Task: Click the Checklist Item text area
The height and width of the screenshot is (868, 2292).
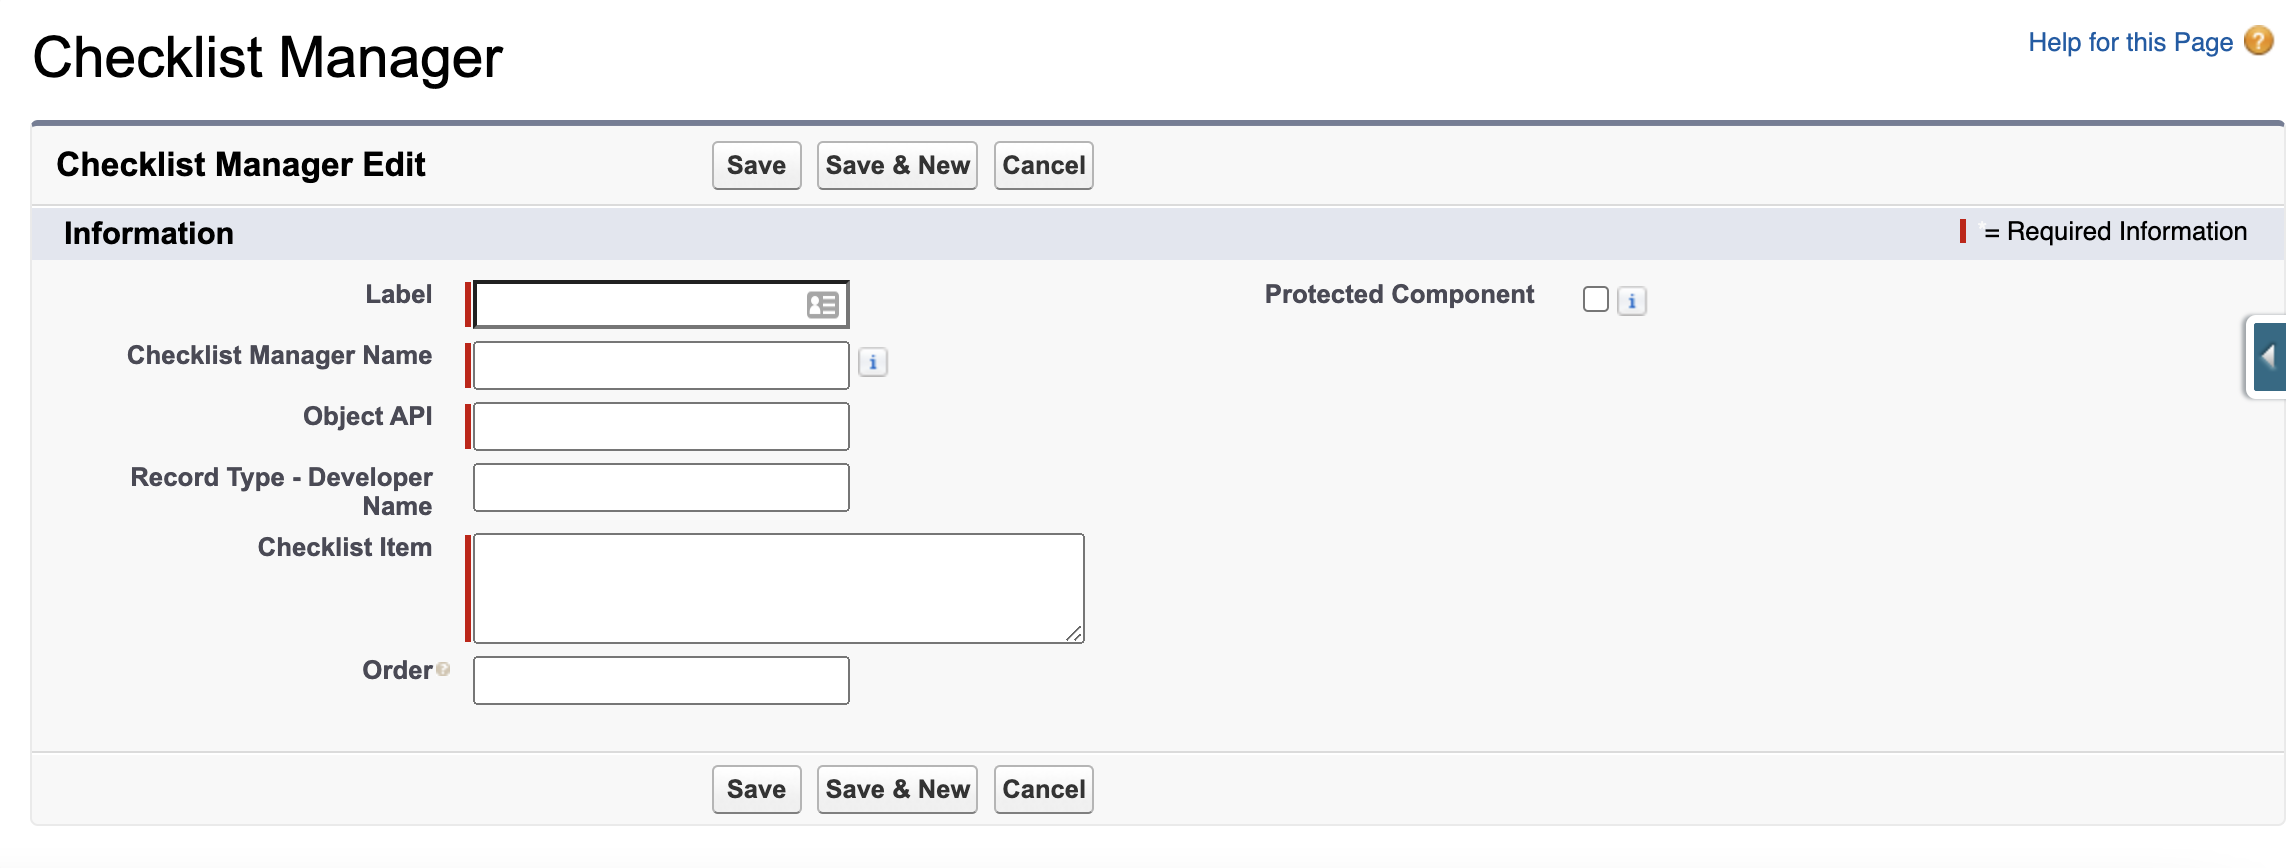Action: (x=778, y=587)
